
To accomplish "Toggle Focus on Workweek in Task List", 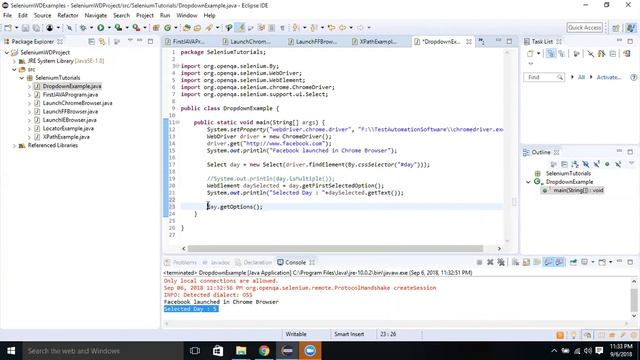I will pyautogui.click(x=576, y=53).
